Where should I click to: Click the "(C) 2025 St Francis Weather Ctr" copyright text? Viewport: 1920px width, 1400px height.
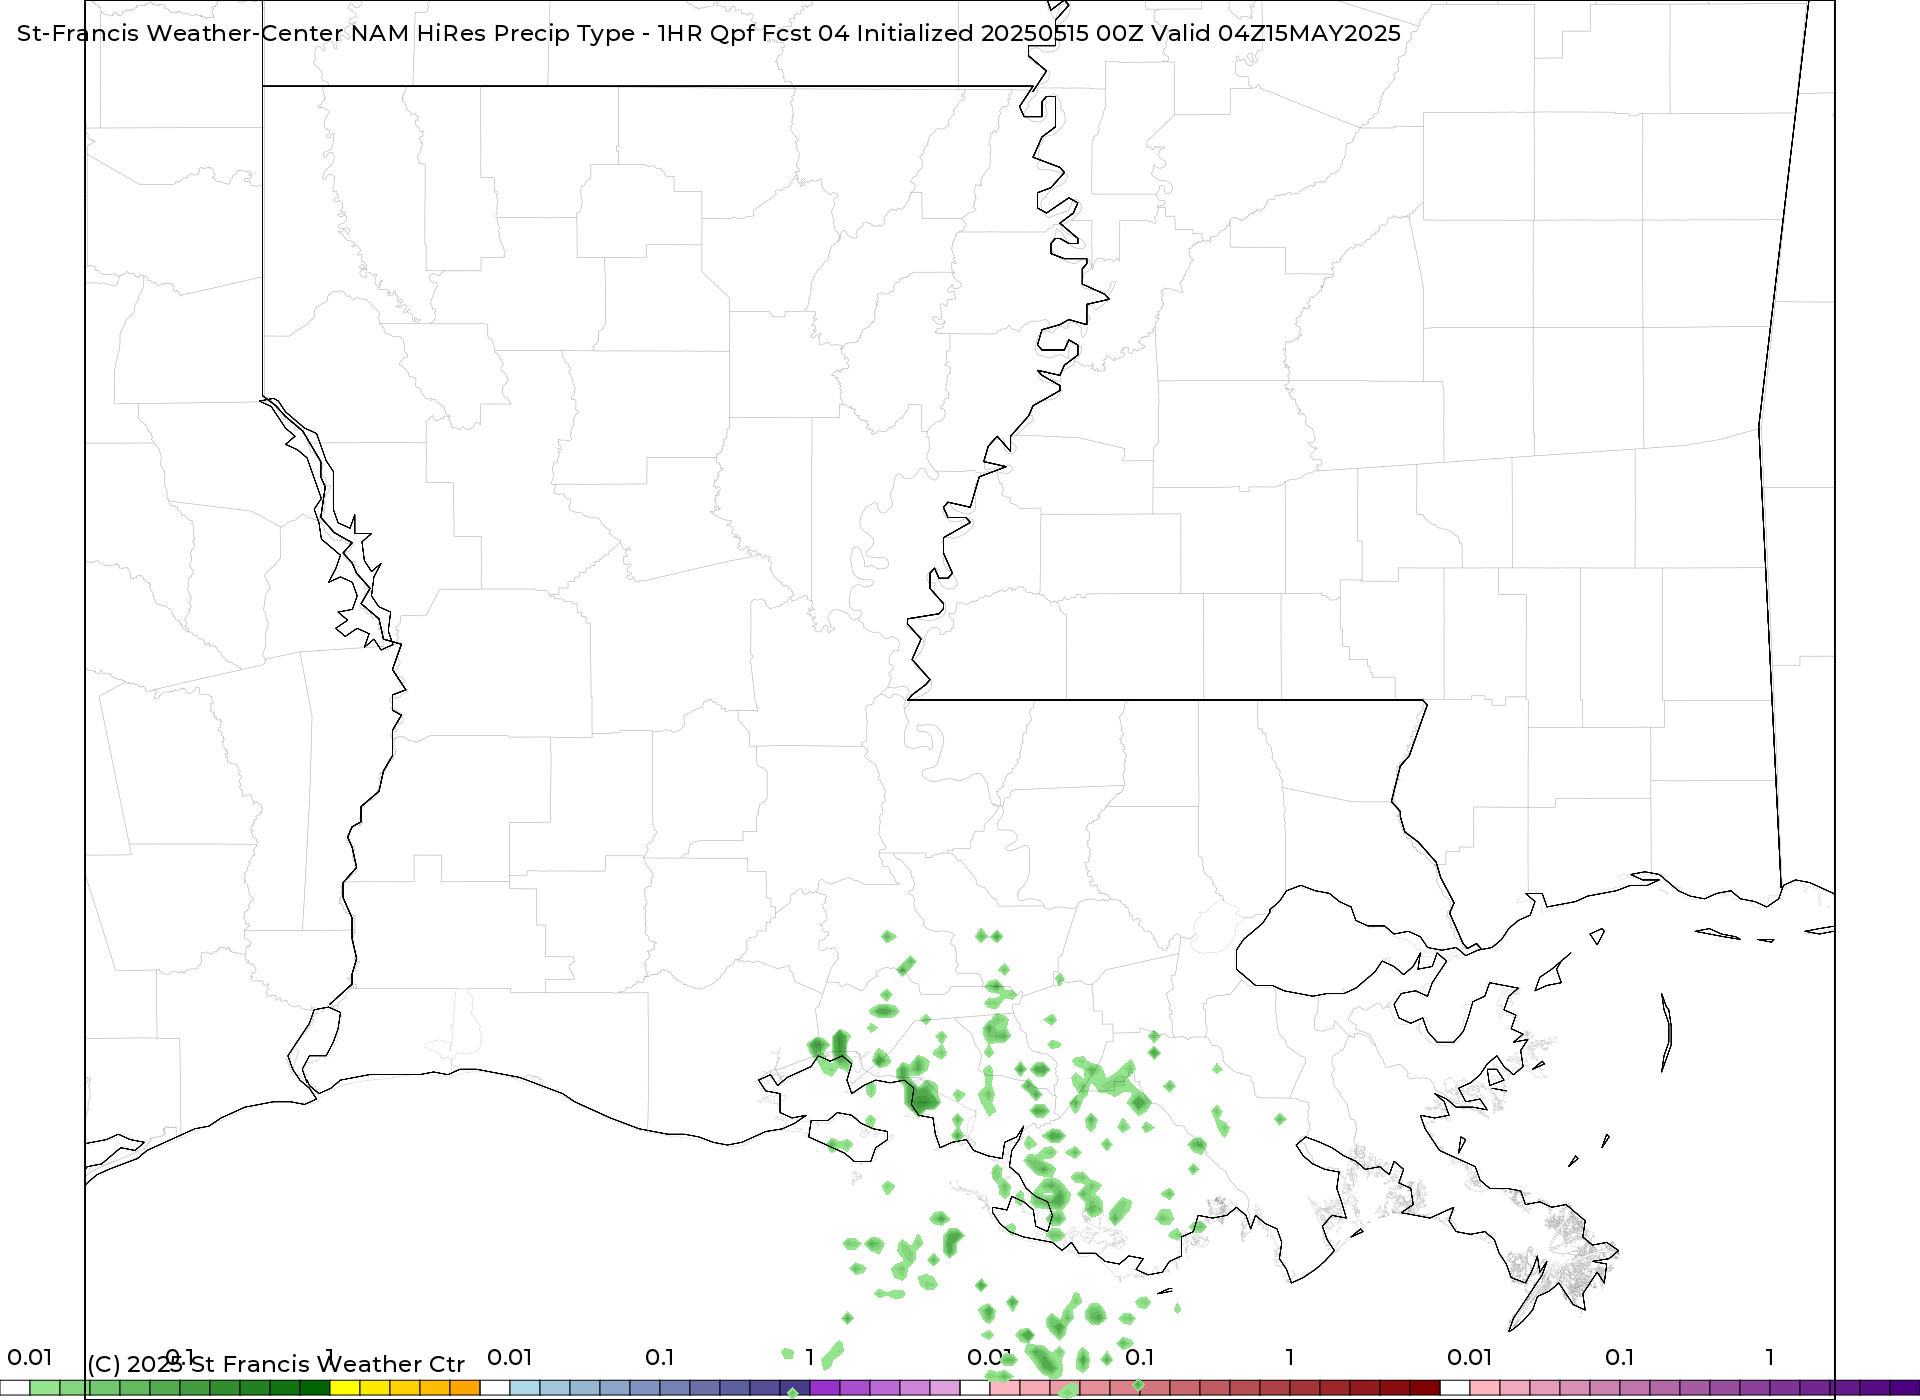coord(276,1364)
